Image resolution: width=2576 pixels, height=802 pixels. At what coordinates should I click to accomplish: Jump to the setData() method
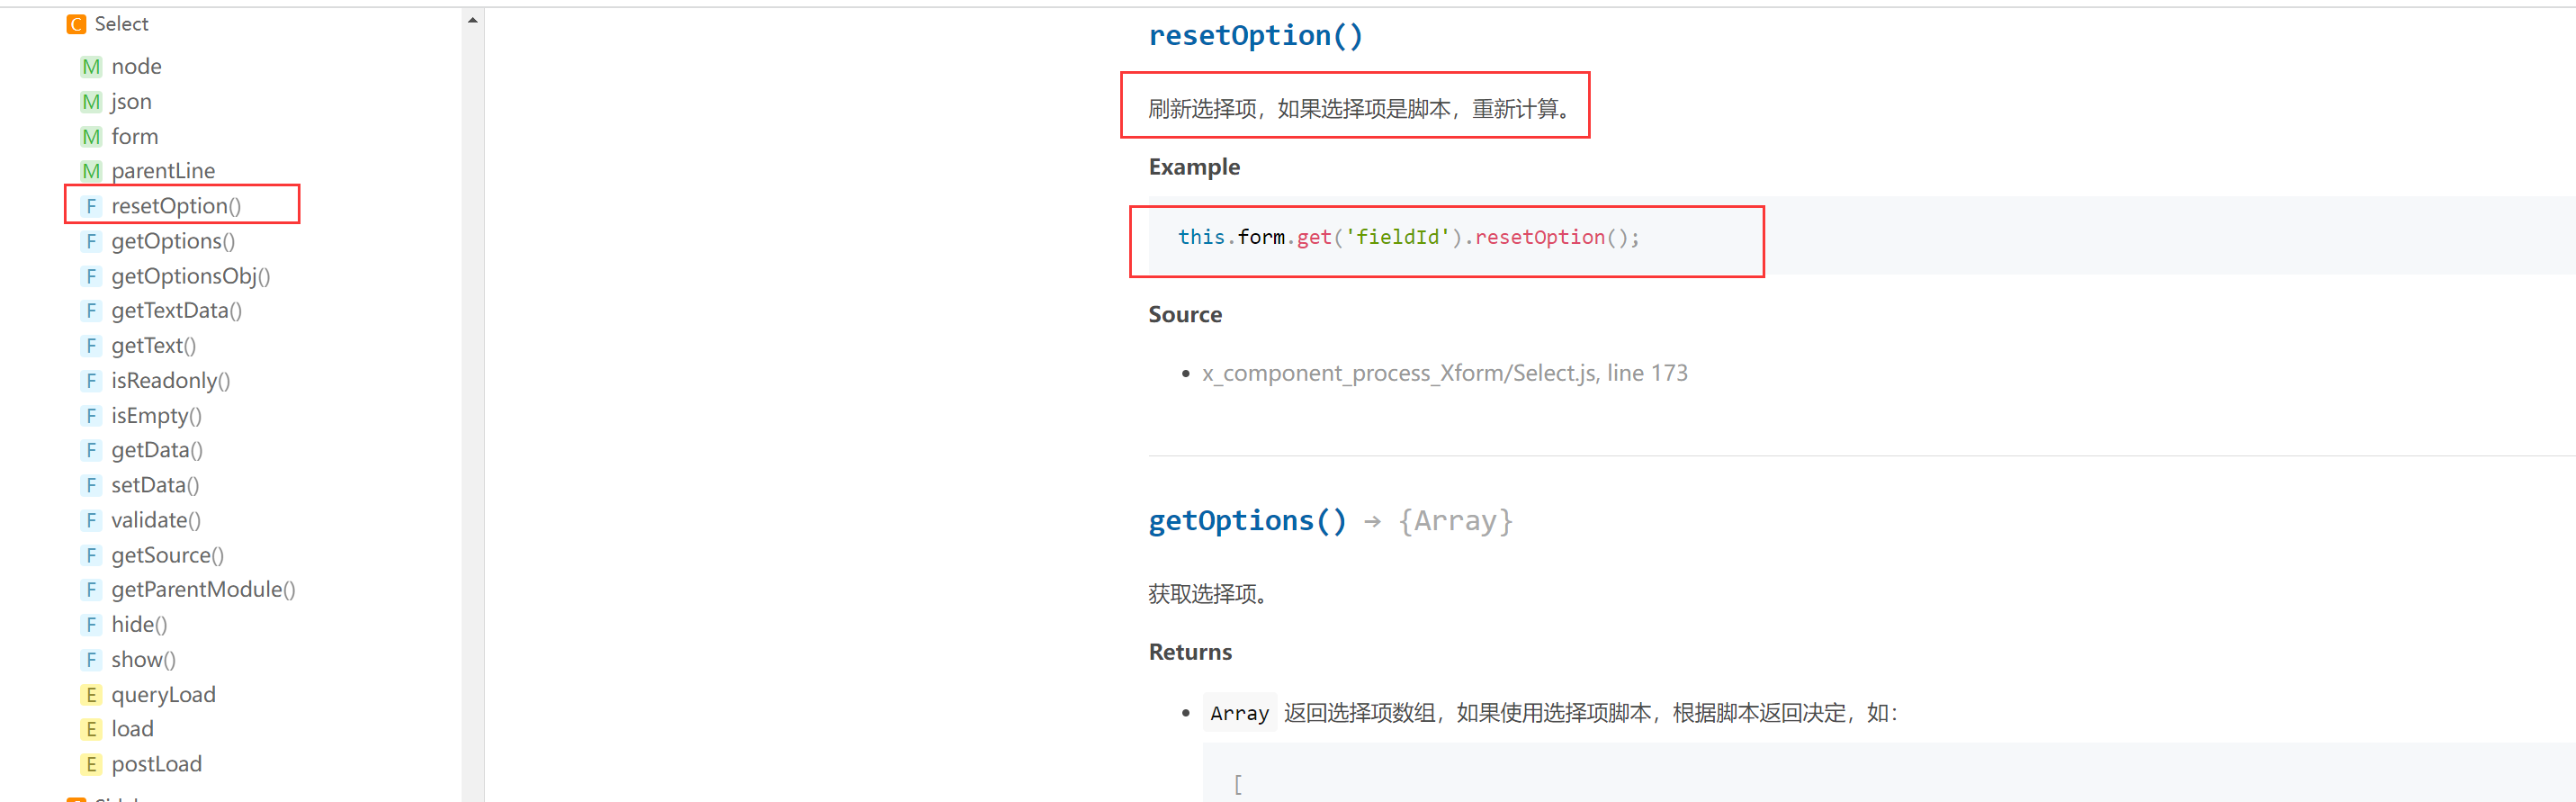155,485
